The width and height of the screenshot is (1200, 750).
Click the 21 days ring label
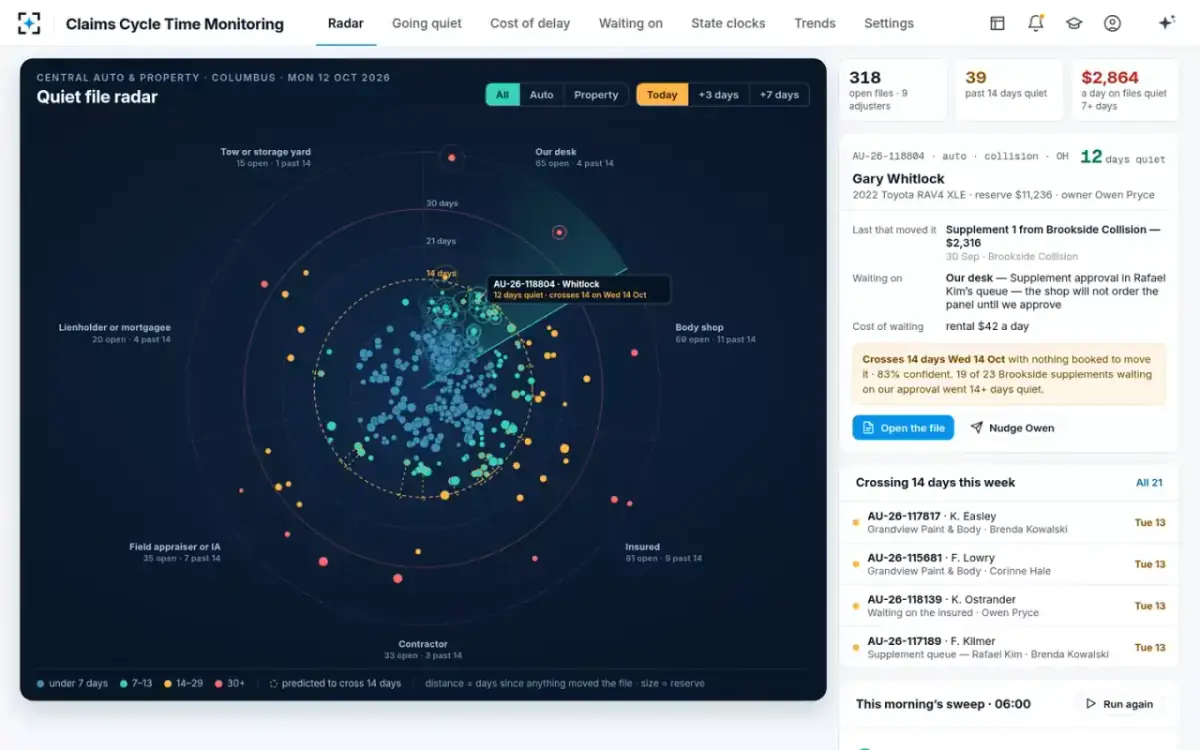point(440,241)
